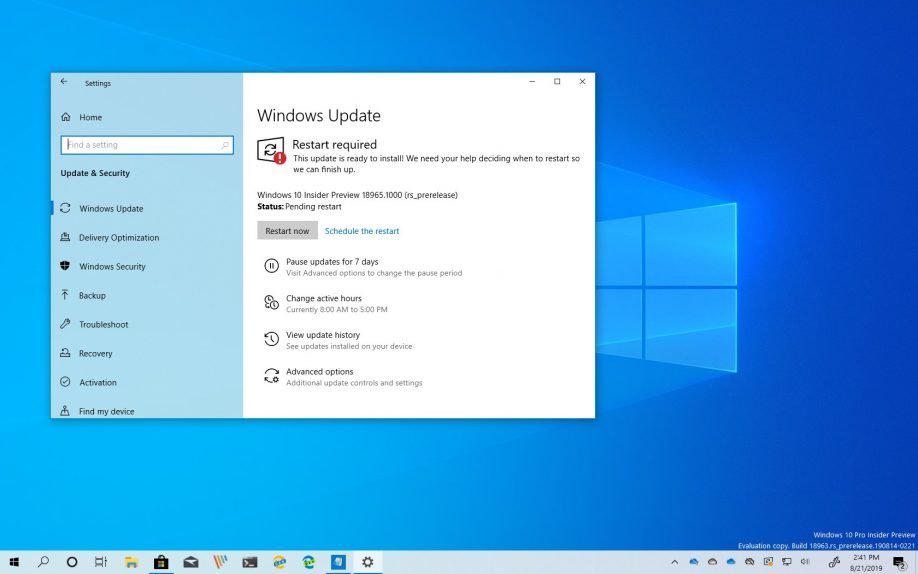Open the Windows Start menu

coord(14,562)
